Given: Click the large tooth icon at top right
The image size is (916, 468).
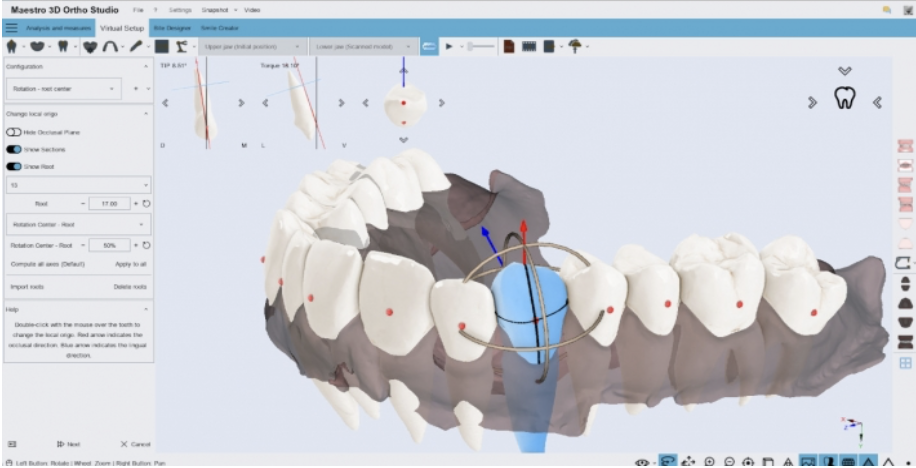Looking at the screenshot, I should (845, 100).
